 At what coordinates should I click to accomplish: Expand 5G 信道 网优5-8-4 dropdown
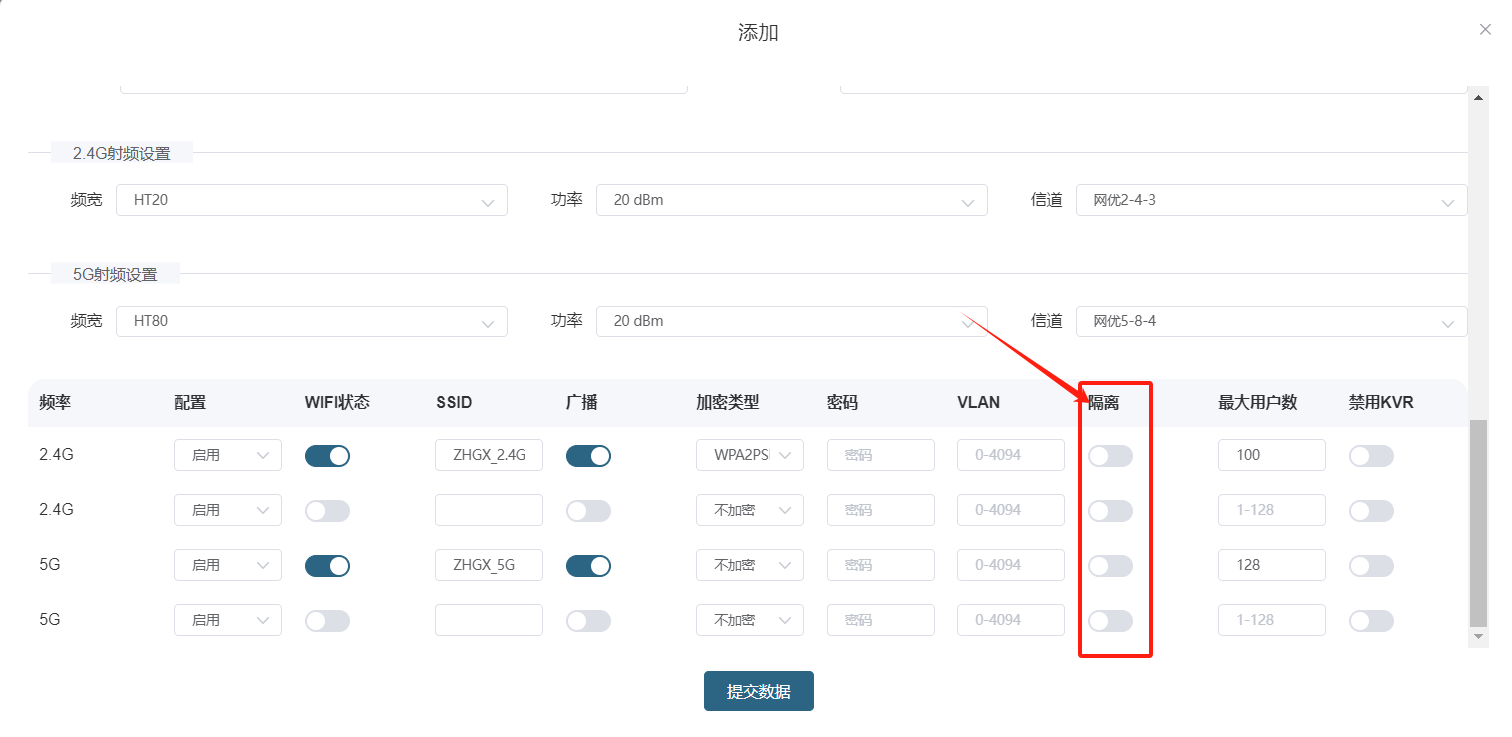point(1271,321)
